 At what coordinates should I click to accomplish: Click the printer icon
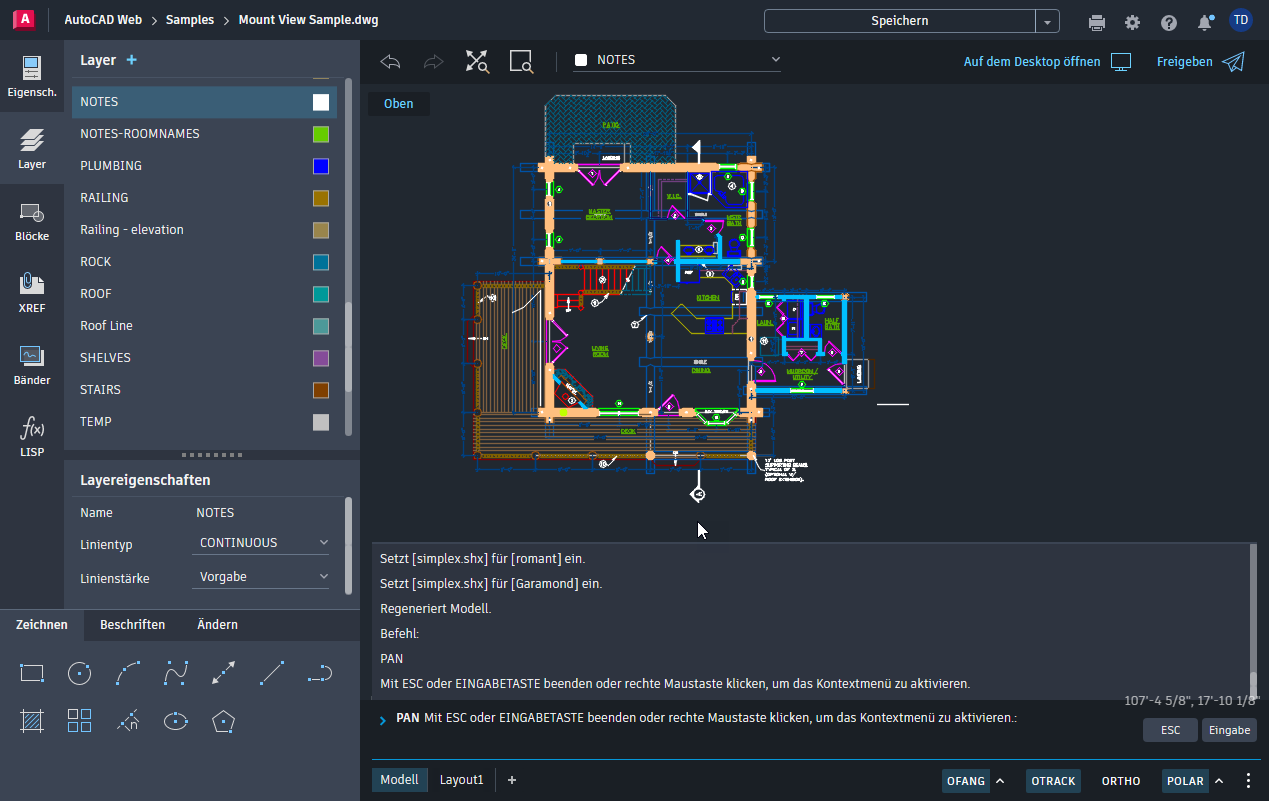[x=1097, y=22]
